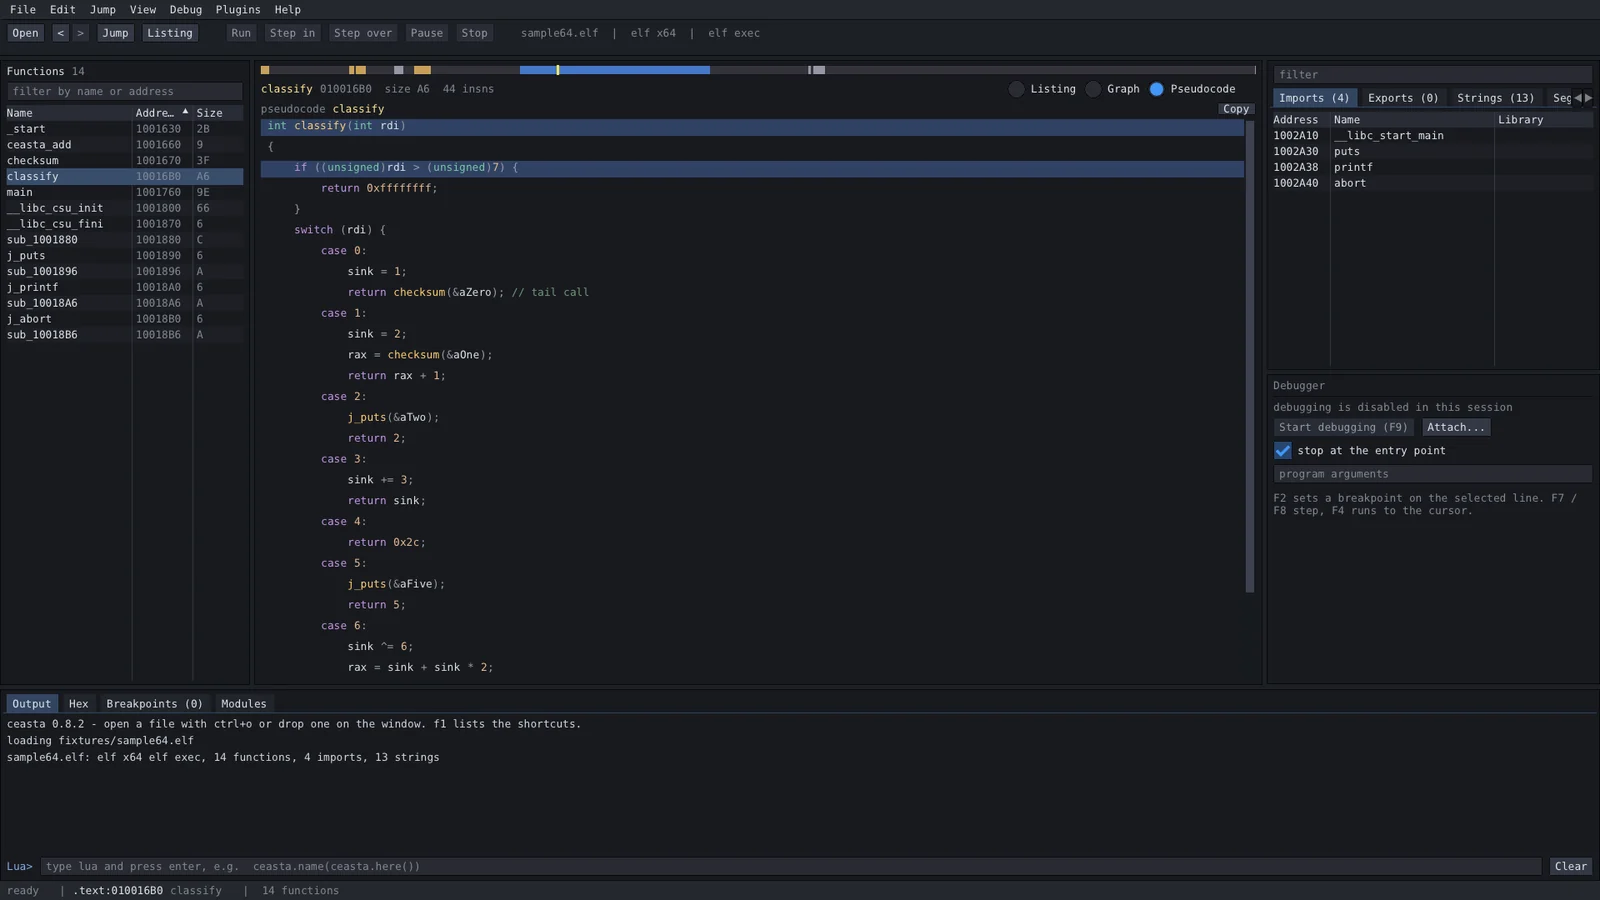Click the program arguments input field

1432,474
